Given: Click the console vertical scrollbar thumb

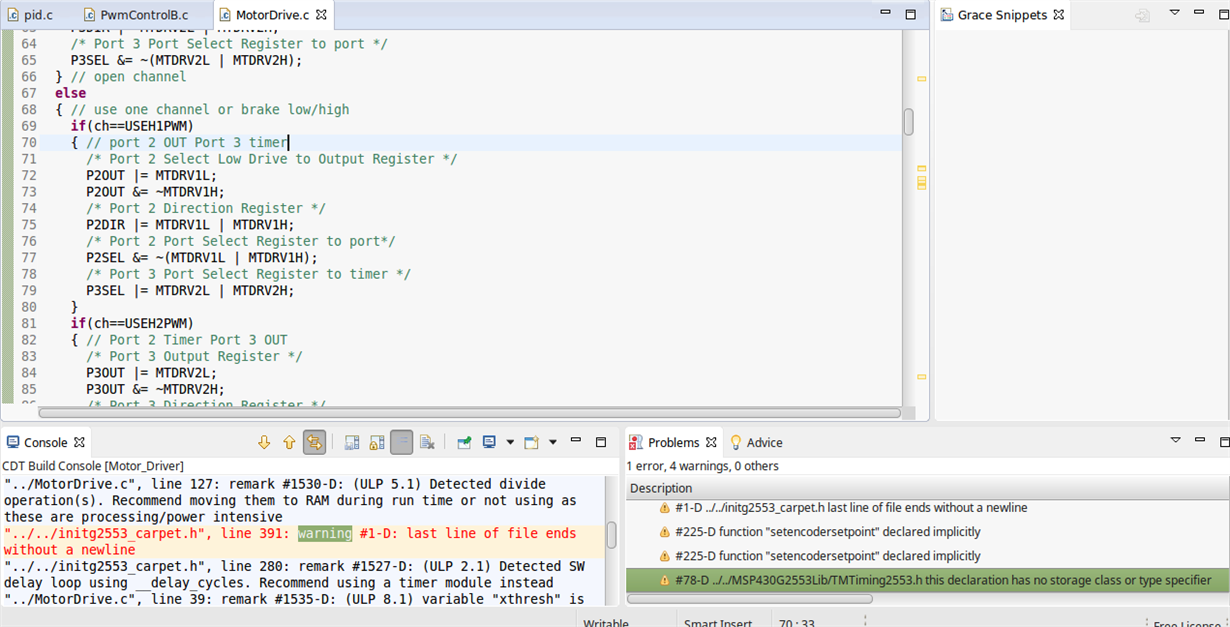Looking at the screenshot, I should 611,535.
